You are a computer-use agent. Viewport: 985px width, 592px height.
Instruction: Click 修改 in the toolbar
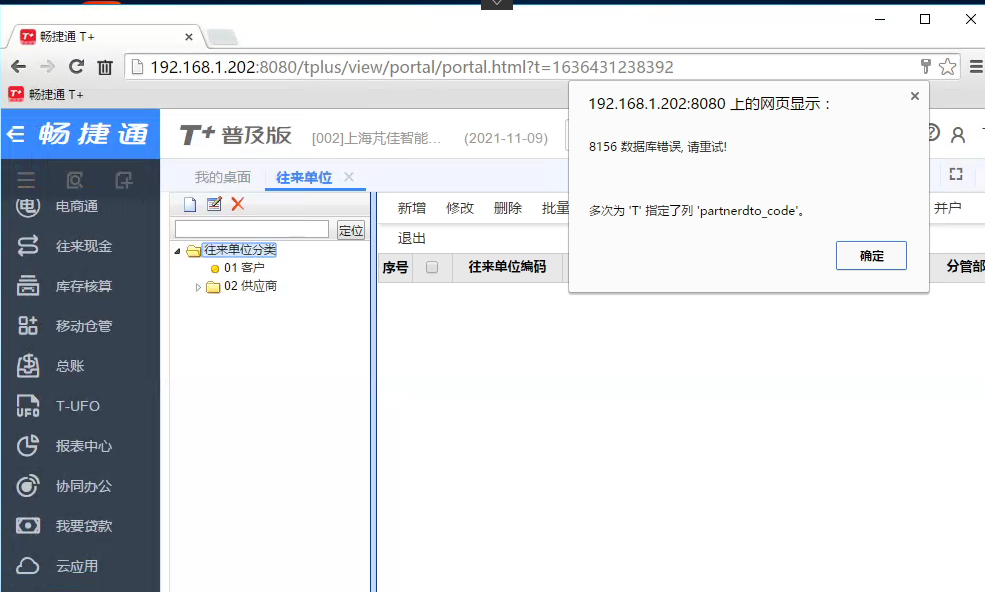click(460, 208)
